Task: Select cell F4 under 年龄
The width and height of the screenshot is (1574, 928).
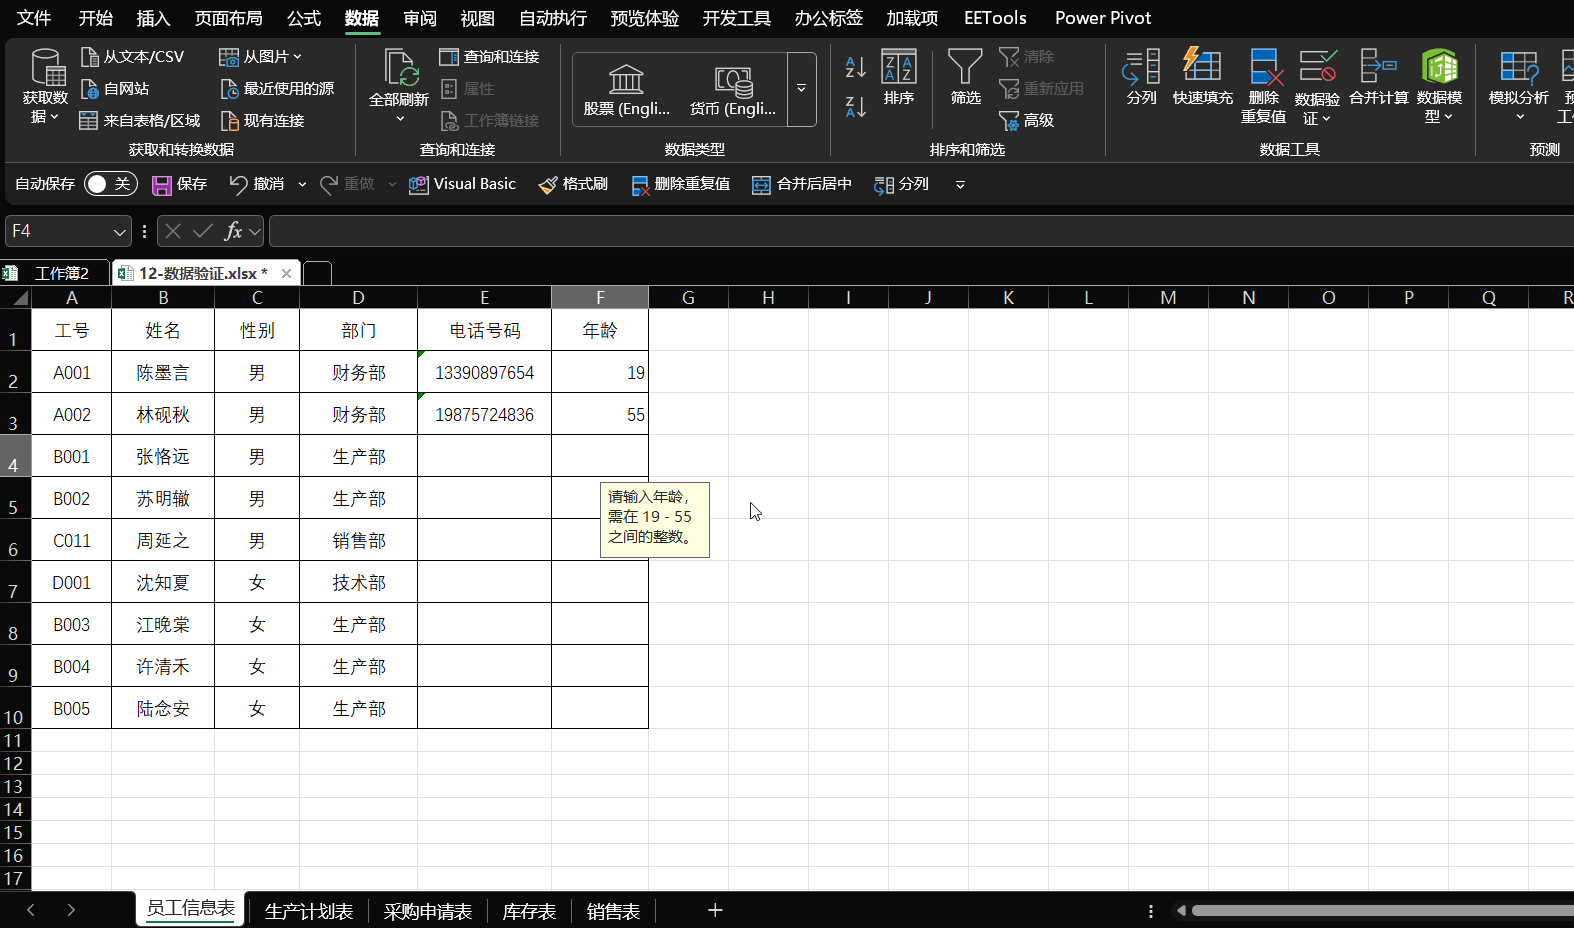Action: click(x=600, y=456)
